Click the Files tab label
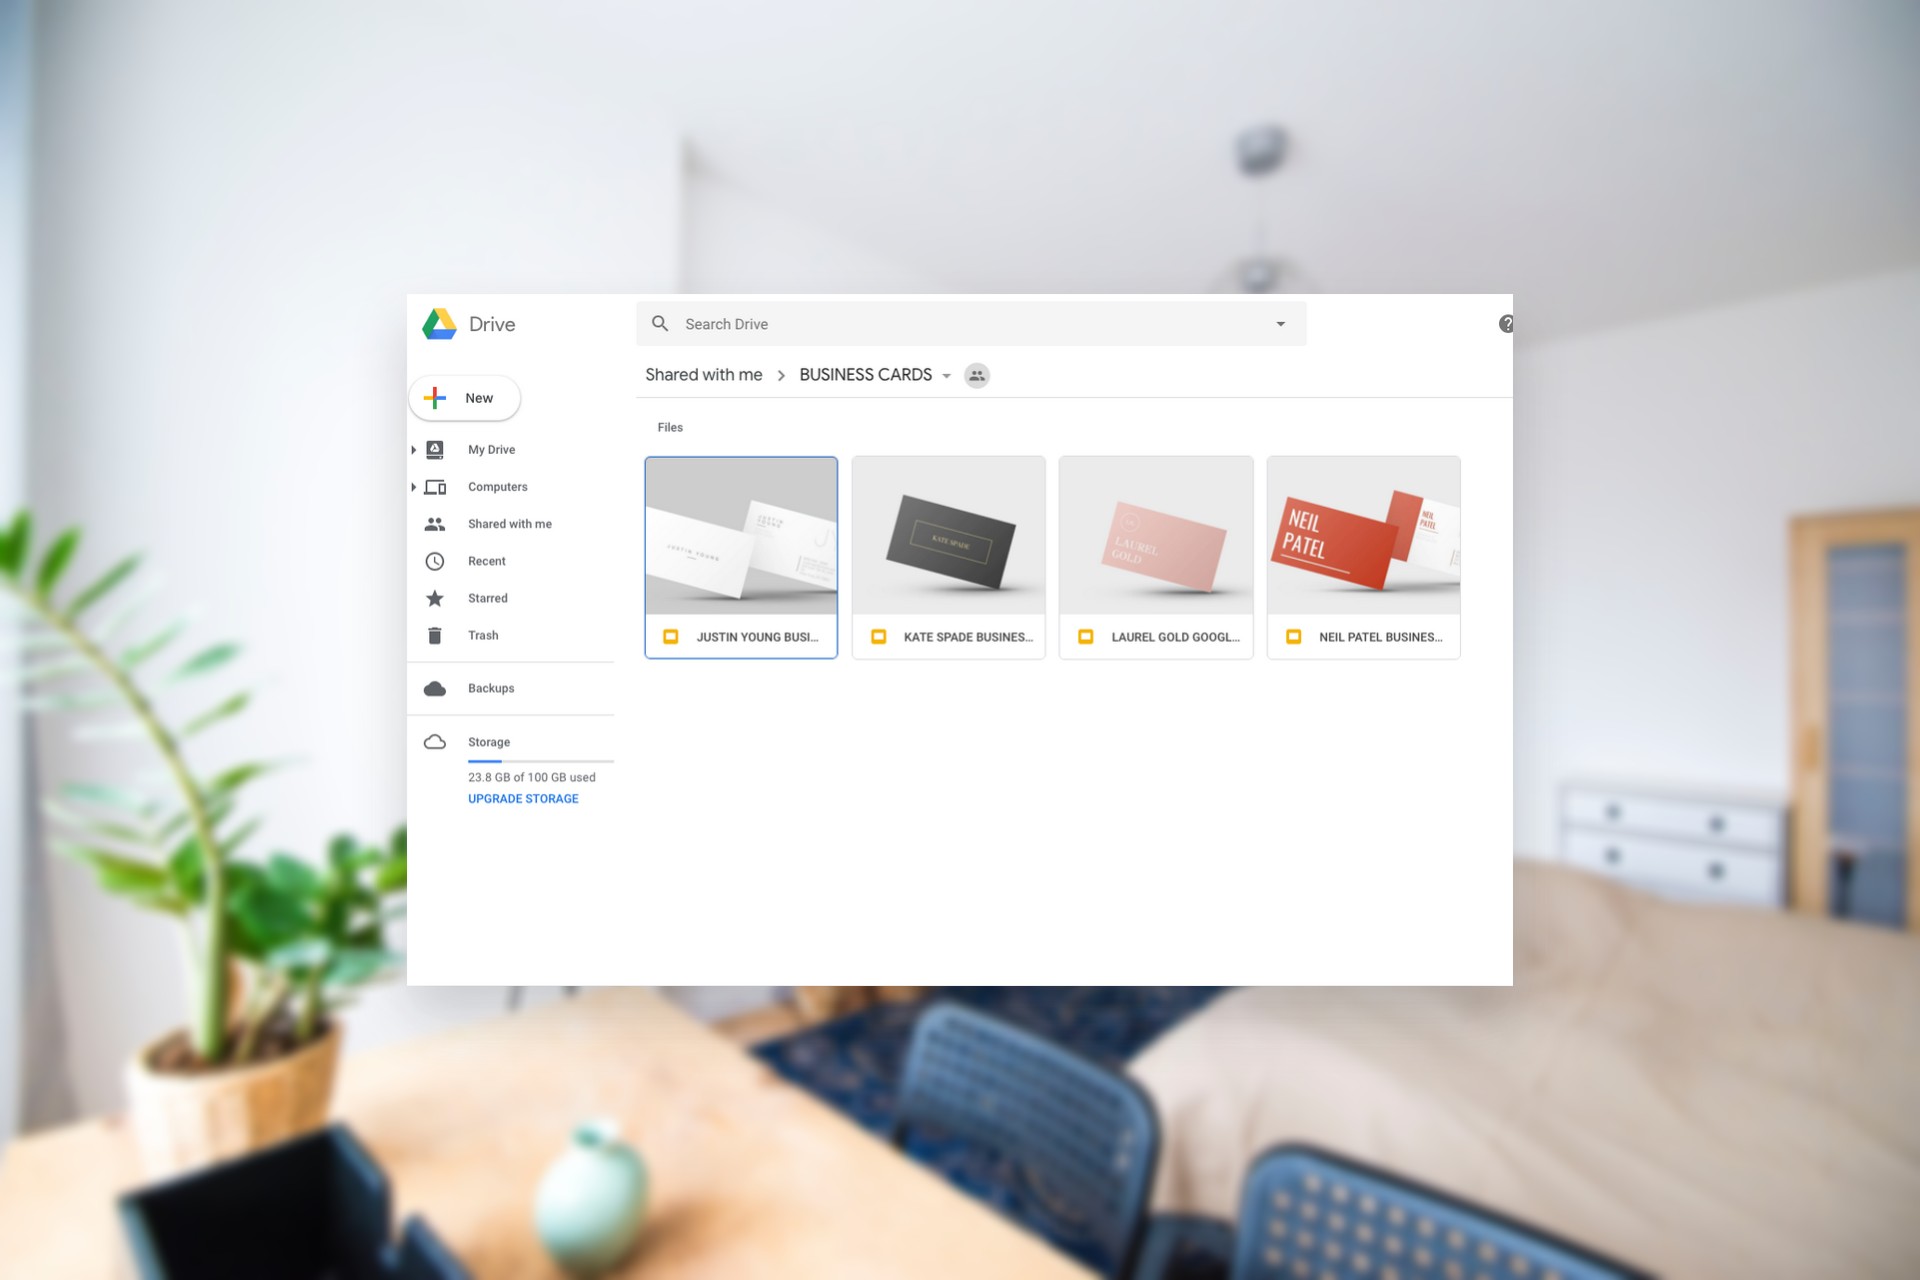 tap(670, 426)
